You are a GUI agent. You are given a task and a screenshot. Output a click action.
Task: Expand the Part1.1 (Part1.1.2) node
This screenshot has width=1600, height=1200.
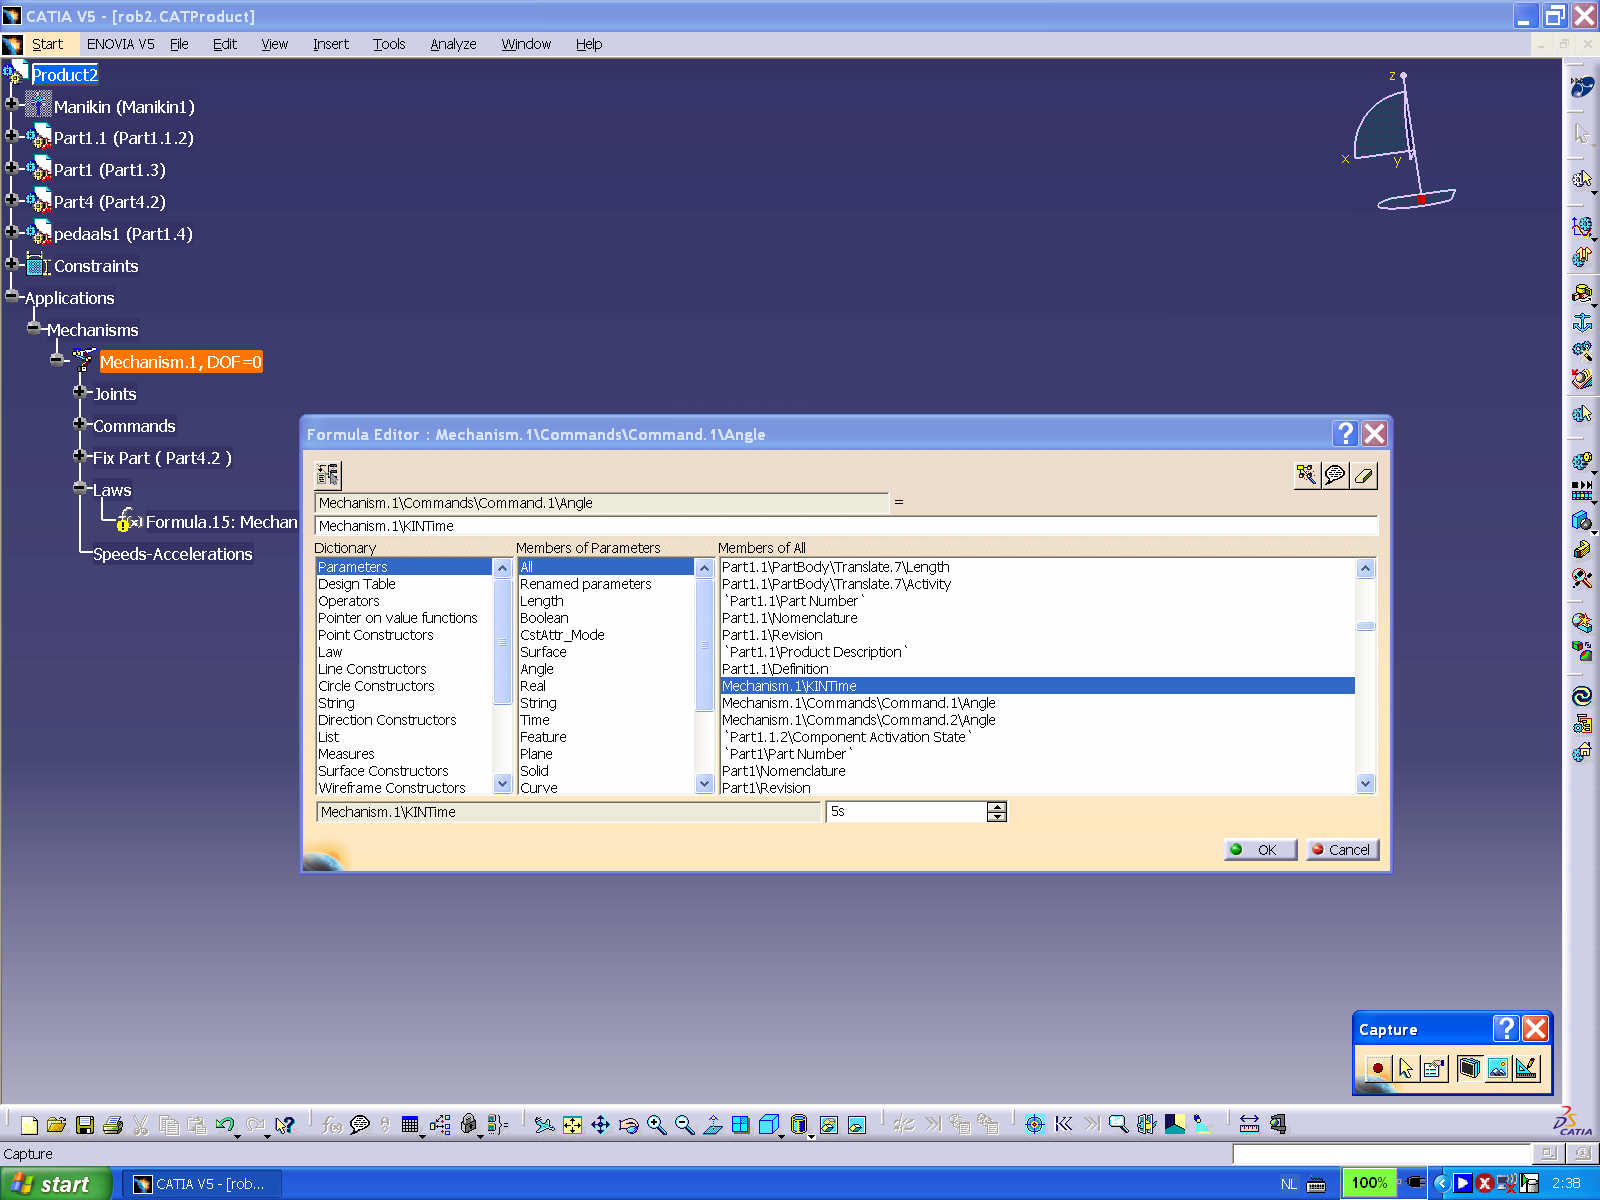click(12, 135)
